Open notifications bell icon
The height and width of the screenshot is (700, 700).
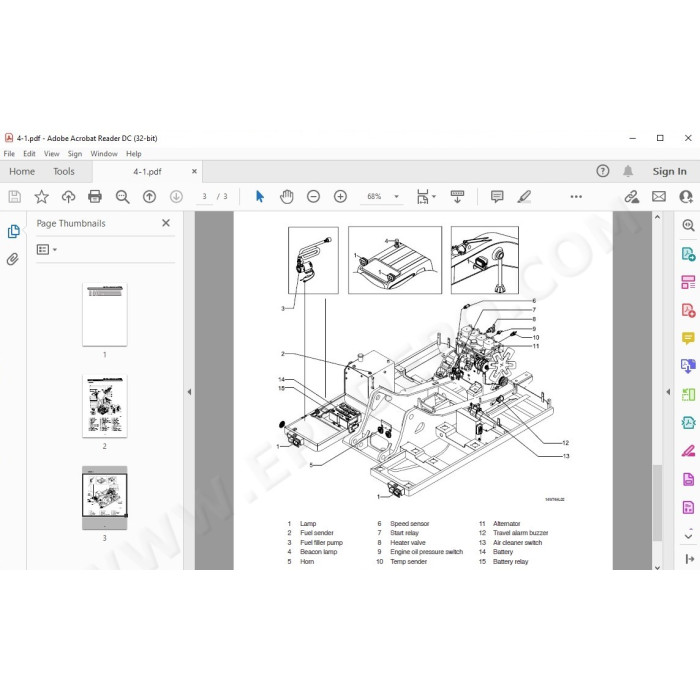tap(628, 171)
